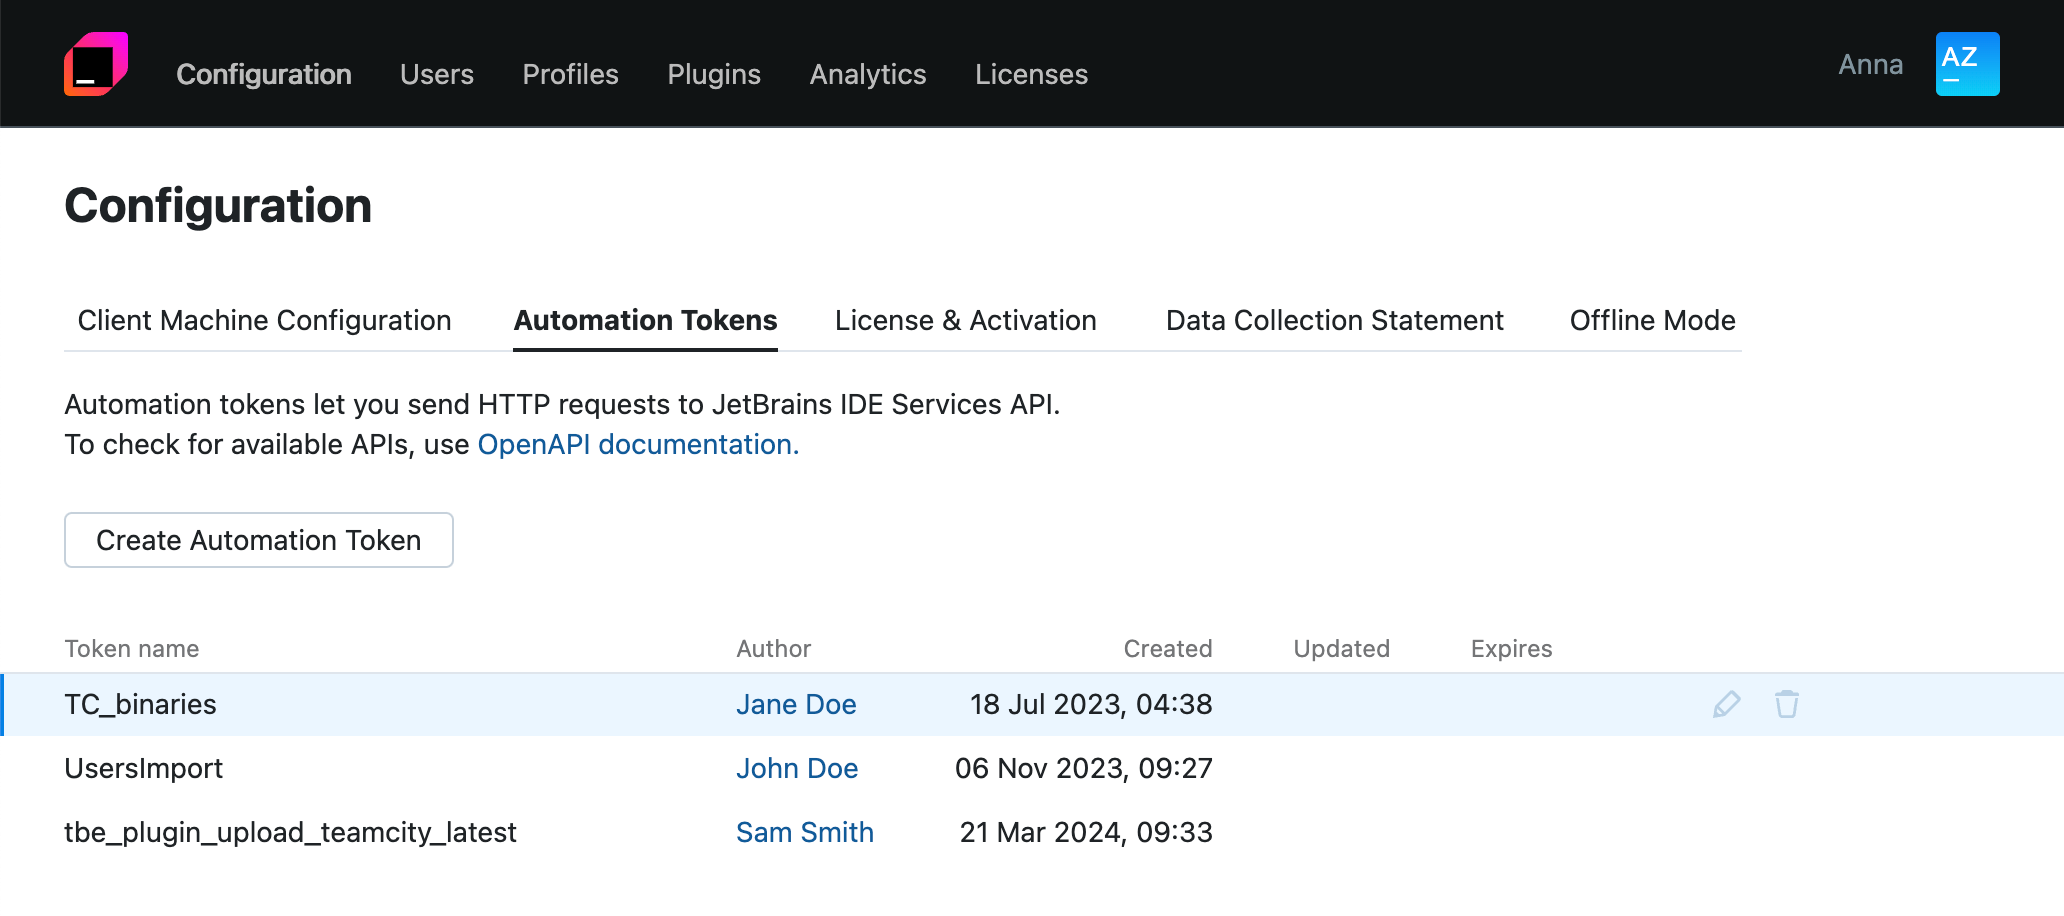Open the OpenAPI documentation
The width and height of the screenshot is (2064, 916).
coord(636,444)
